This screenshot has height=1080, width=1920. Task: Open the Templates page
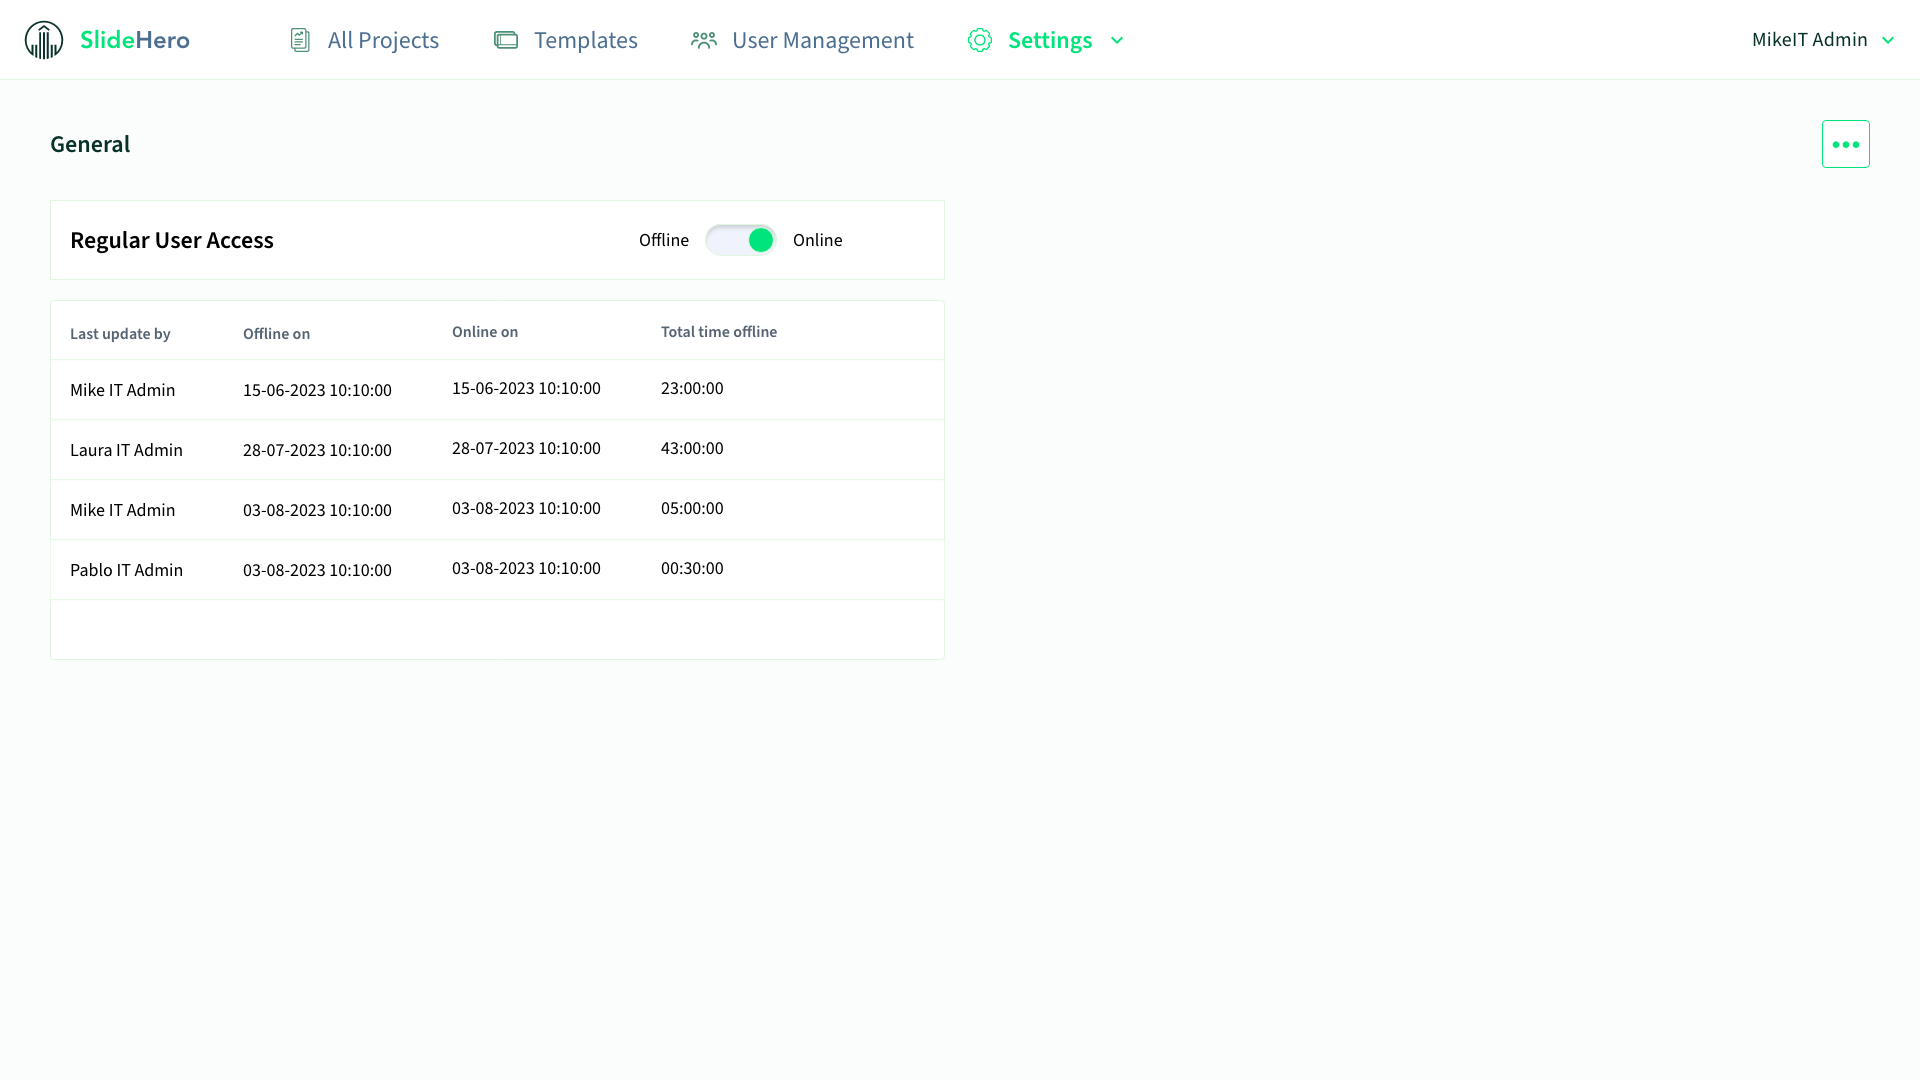(x=585, y=40)
